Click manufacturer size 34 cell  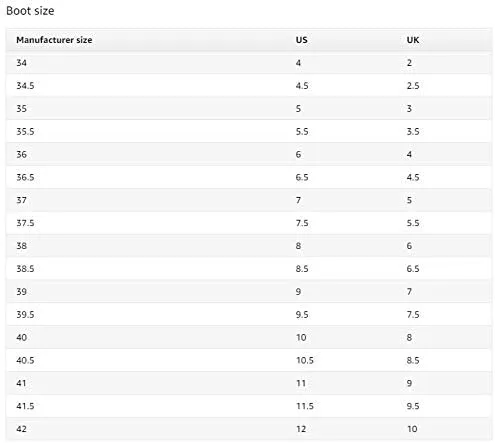(21, 63)
